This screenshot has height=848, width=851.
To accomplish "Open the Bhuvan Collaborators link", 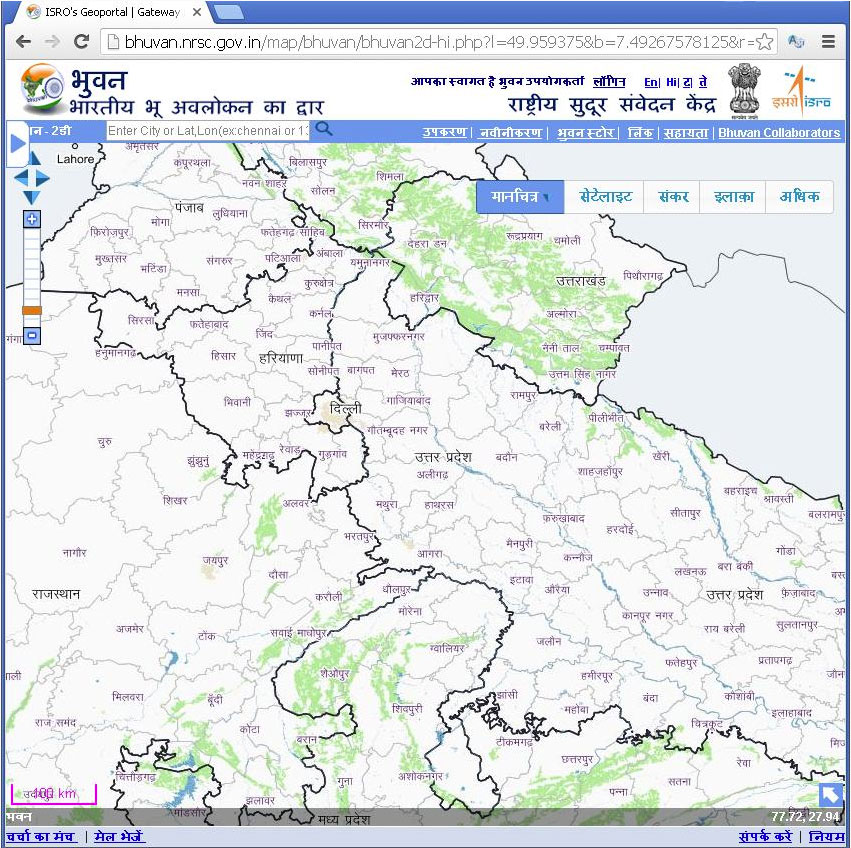I will click(779, 132).
